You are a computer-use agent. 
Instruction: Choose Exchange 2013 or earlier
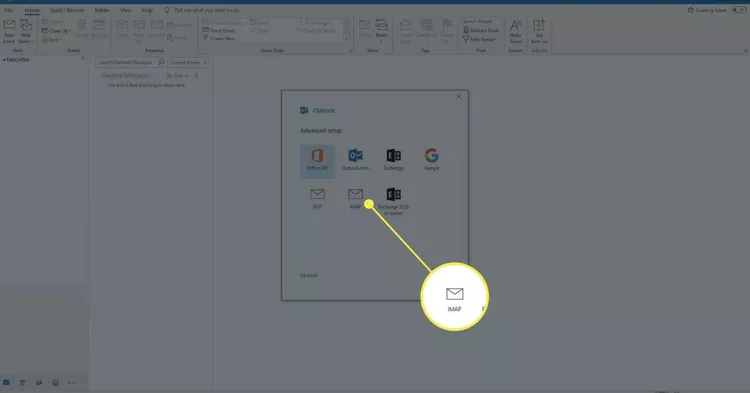pos(394,201)
